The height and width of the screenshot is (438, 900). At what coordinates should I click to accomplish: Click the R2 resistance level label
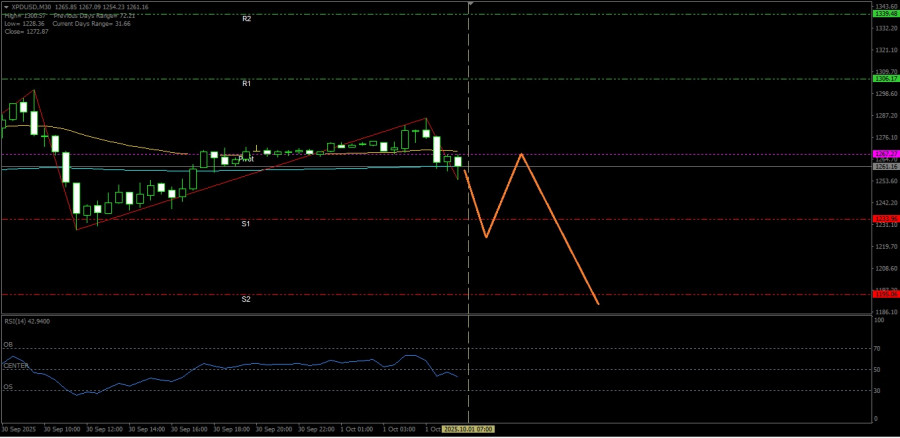point(246,19)
